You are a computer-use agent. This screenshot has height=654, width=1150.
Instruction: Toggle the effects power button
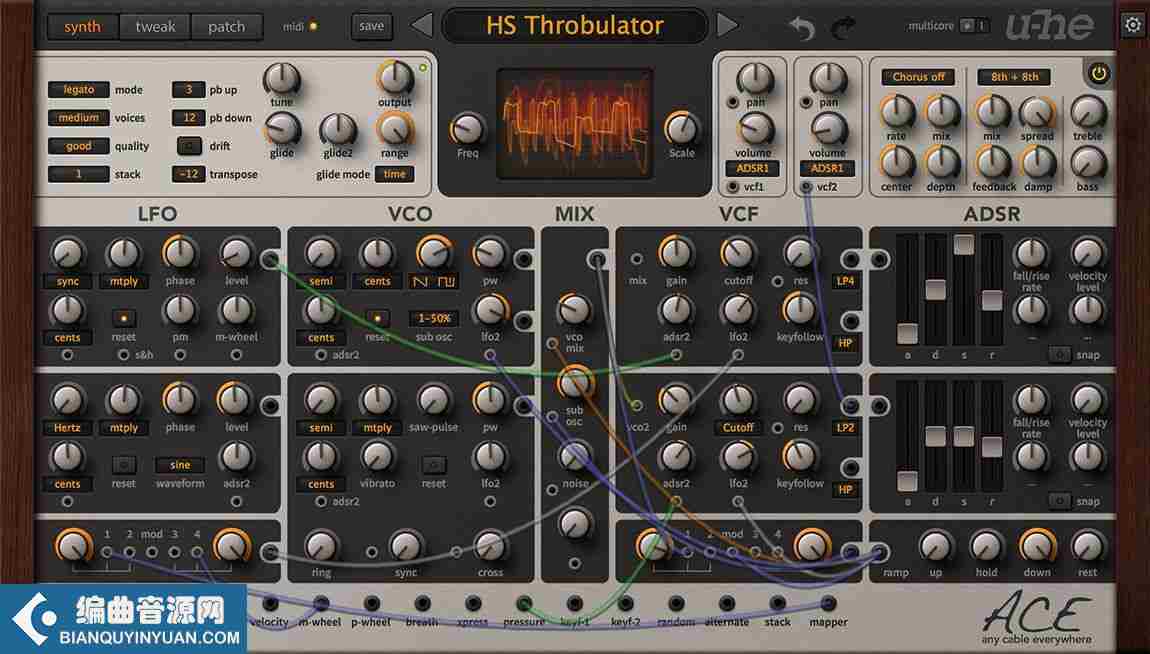click(1099, 73)
